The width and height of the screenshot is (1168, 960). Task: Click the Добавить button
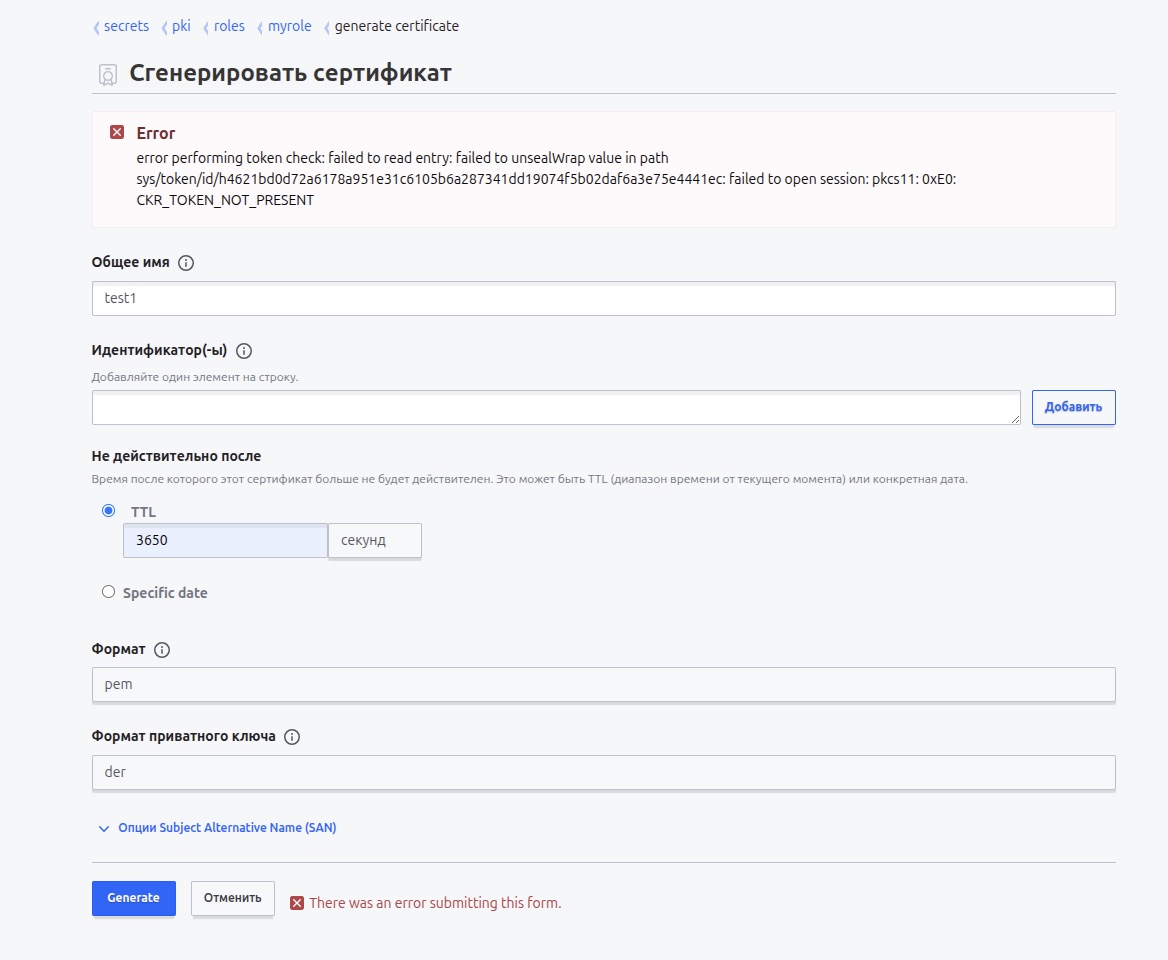pos(1073,407)
